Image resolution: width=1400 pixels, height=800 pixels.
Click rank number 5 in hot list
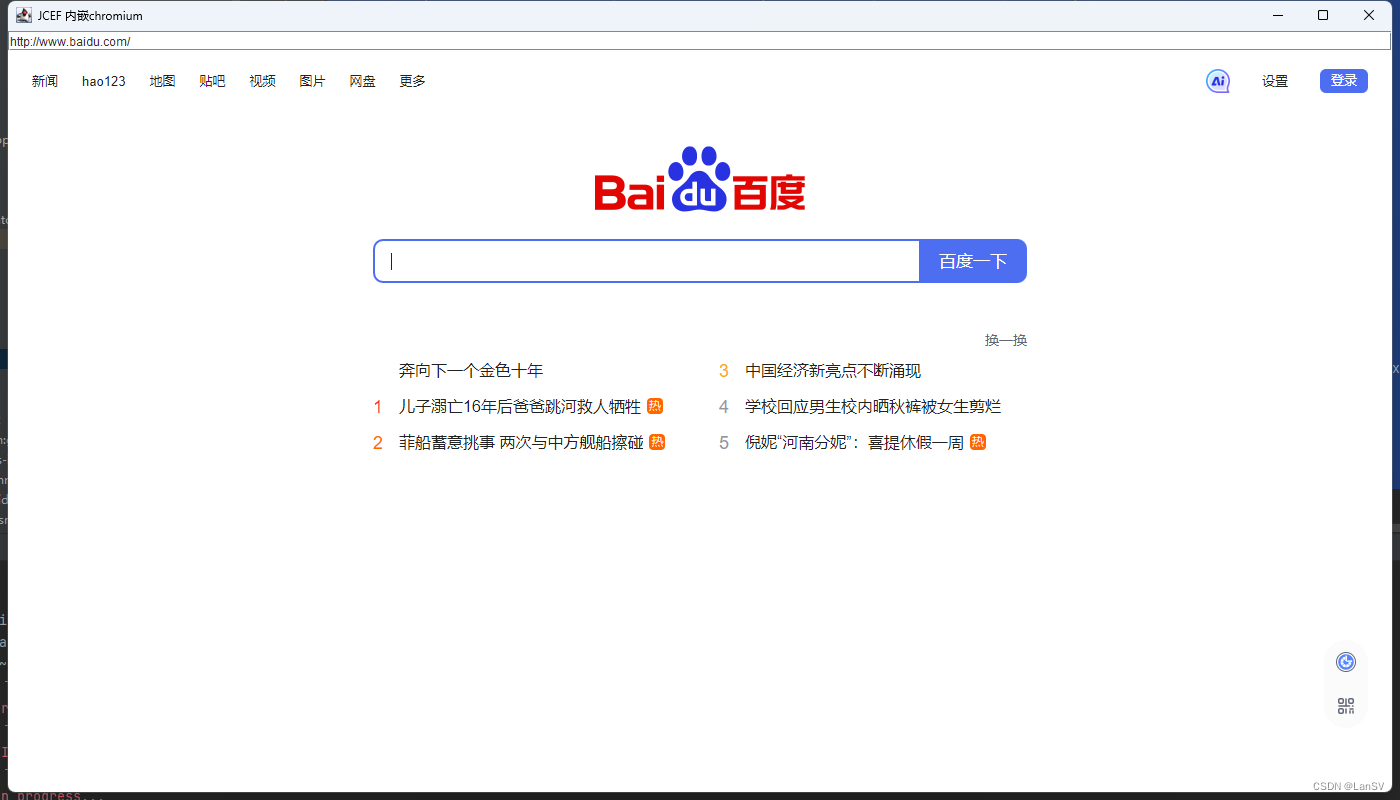pos(724,443)
